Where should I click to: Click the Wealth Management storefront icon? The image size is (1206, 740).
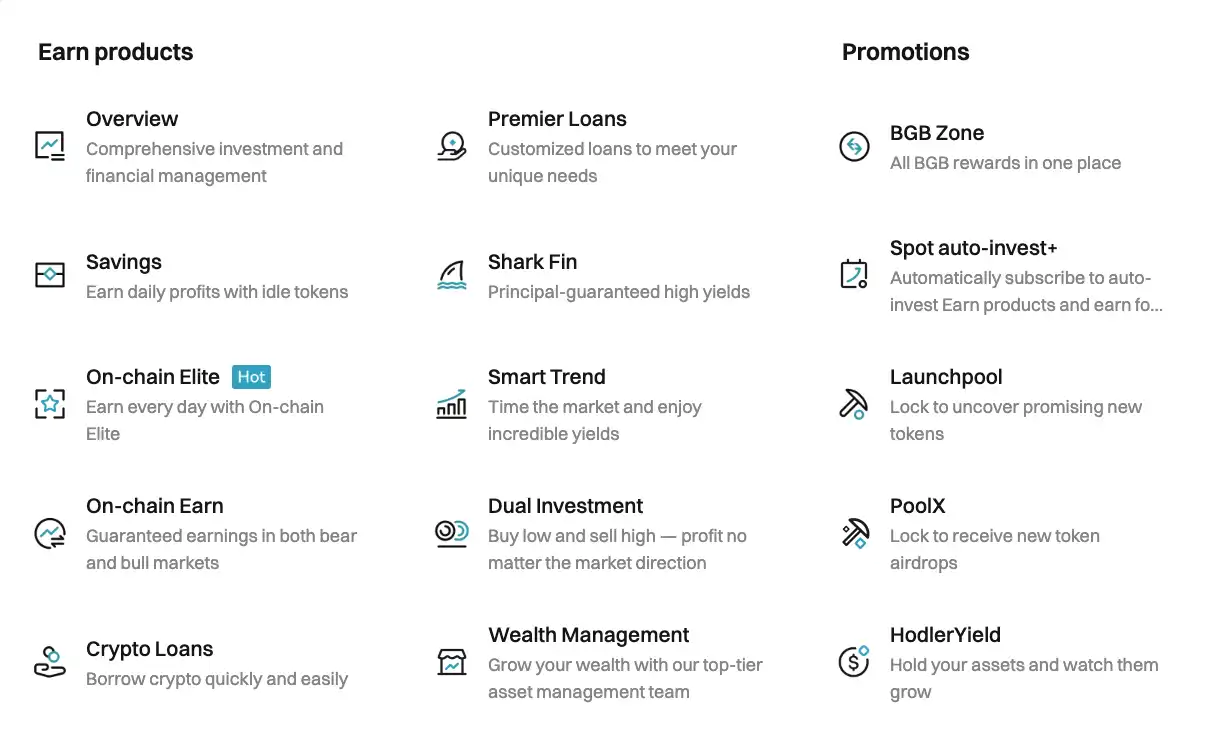pyautogui.click(x=452, y=662)
